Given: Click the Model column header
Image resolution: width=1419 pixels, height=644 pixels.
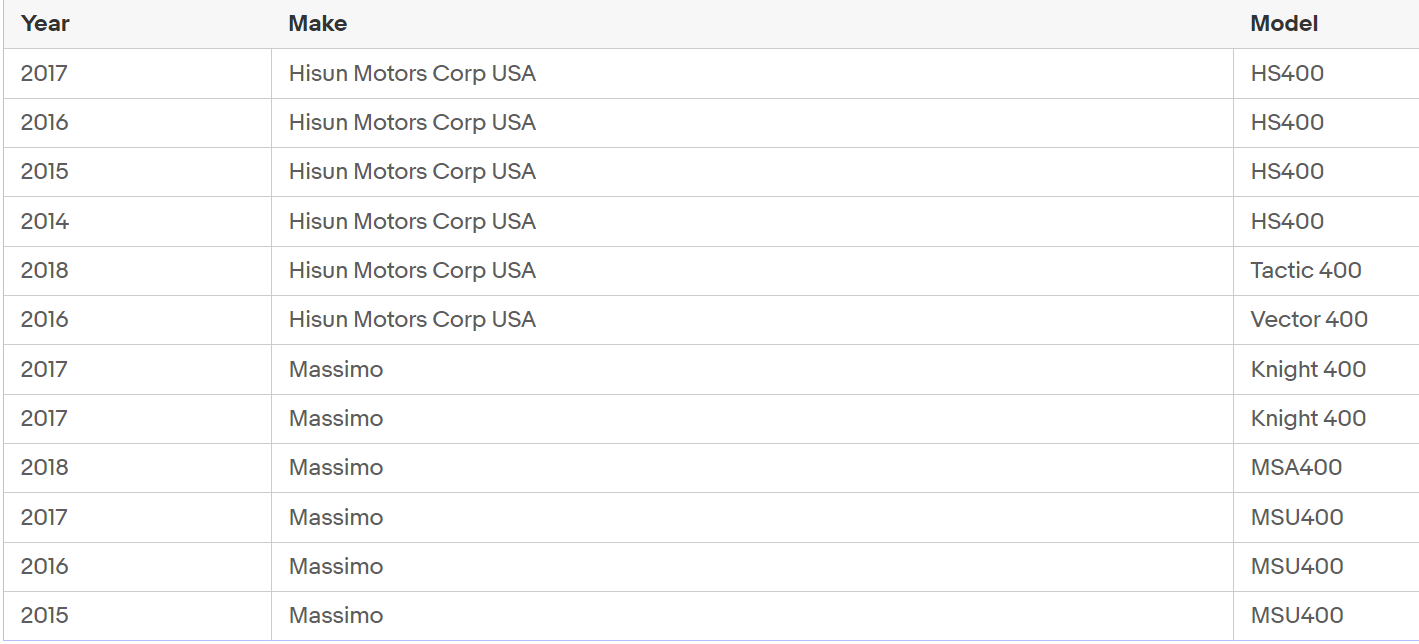Looking at the screenshot, I should click(x=1284, y=23).
